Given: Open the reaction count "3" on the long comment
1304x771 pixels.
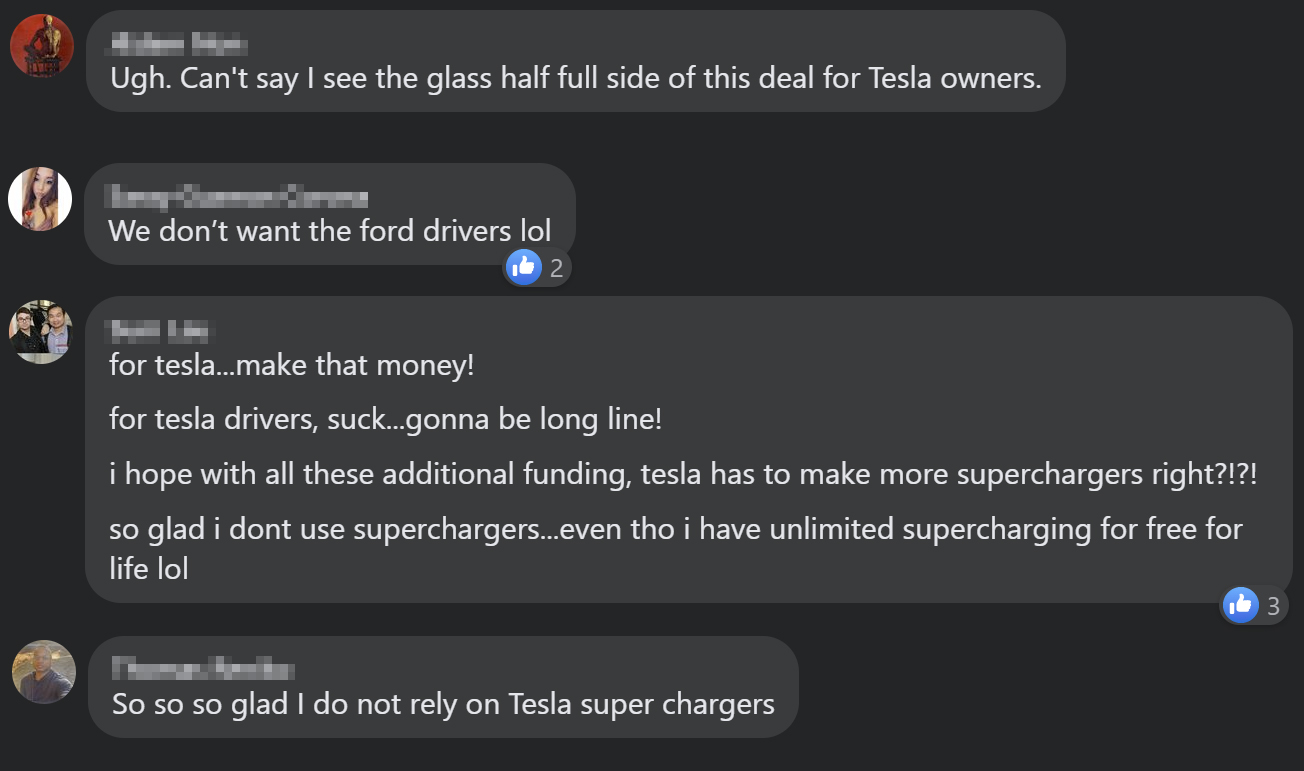Looking at the screenshot, I should (x=1273, y=605).
